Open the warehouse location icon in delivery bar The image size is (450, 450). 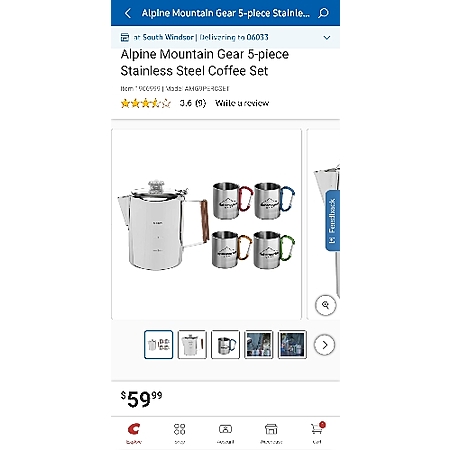[x=125, y=37]
